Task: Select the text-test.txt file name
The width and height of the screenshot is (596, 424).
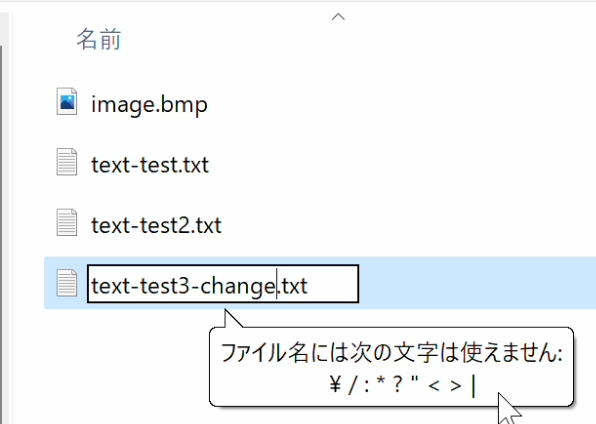Action: 150,165
